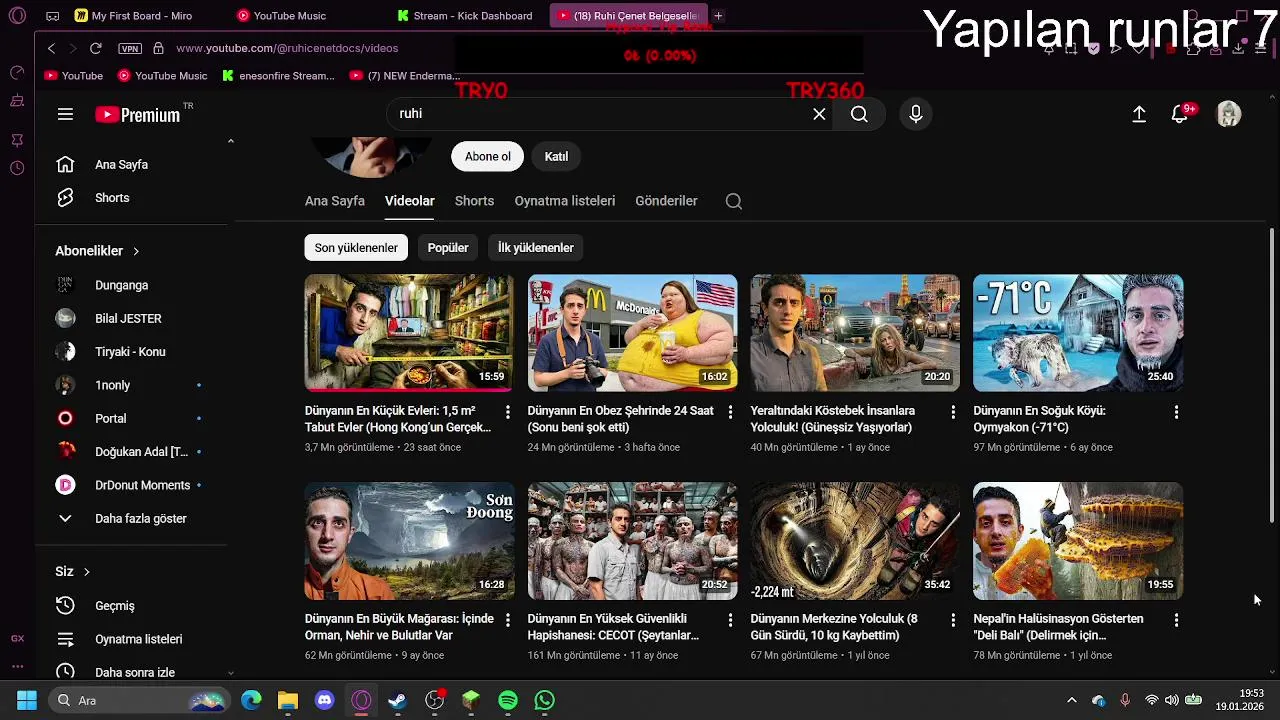
Task: Select the Popüler filter chip
Action: (x=448, y=248)
